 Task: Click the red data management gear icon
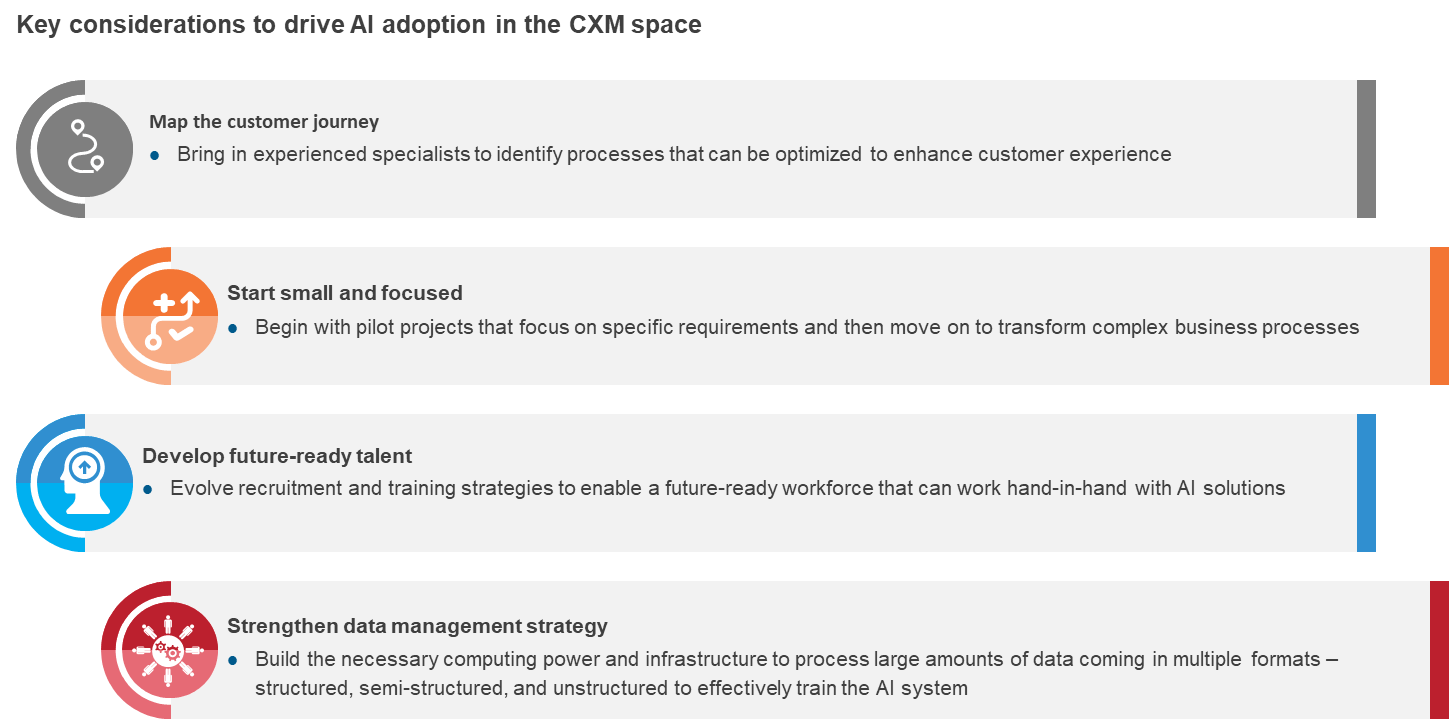click(171, 650)
